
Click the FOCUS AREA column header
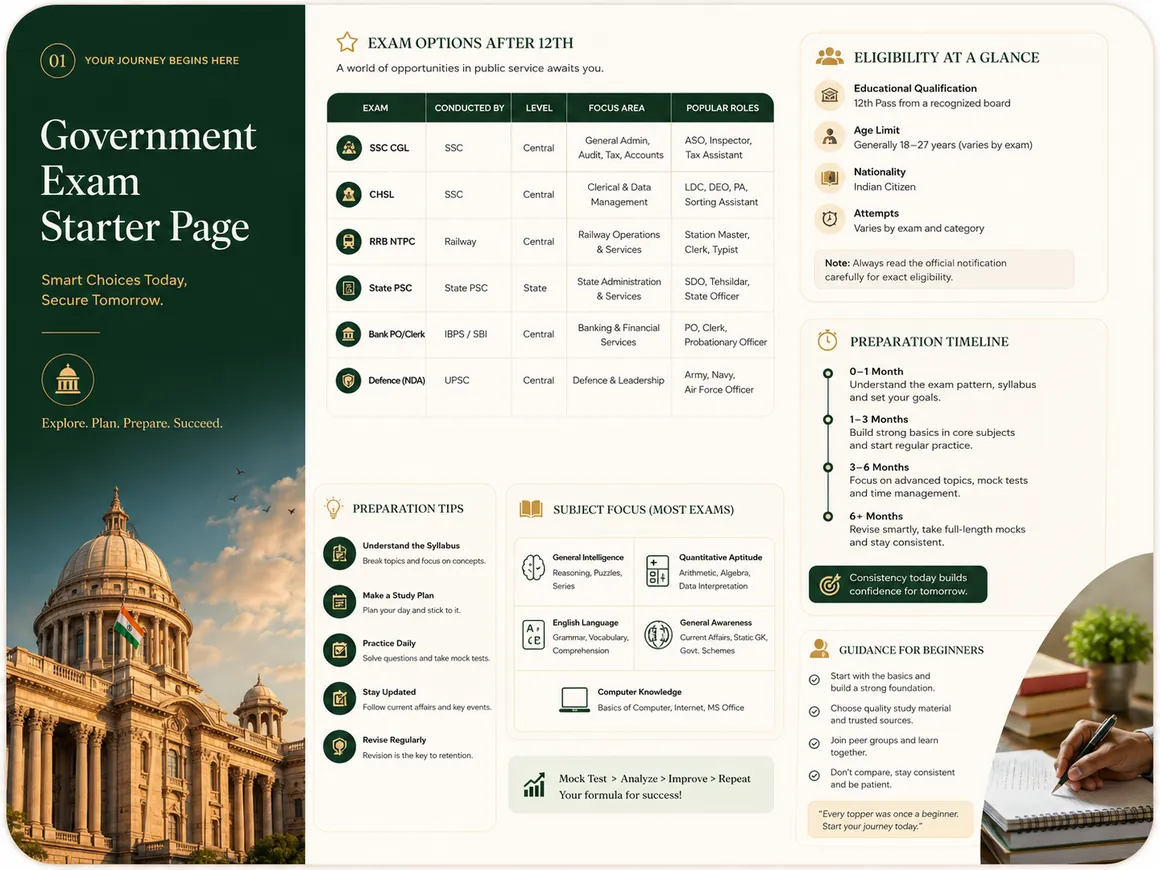coord(617,108)
